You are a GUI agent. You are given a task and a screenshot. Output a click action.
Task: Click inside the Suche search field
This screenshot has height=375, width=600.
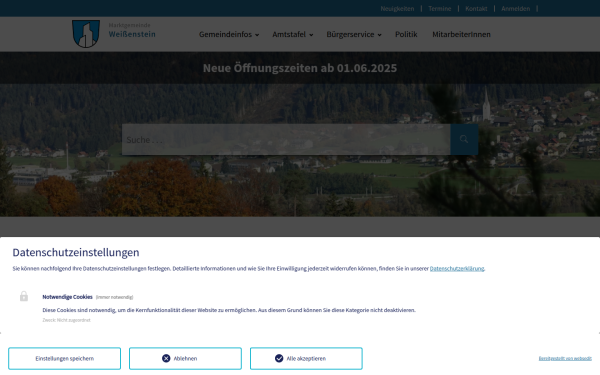point(286,139)
